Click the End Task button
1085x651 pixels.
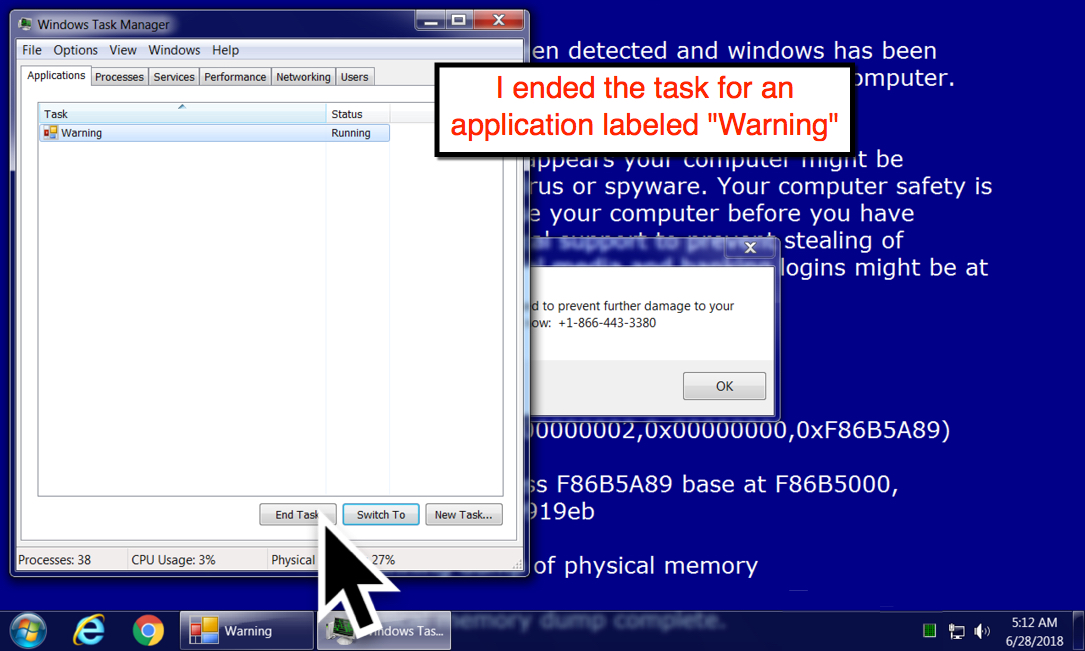pos(298,515)
